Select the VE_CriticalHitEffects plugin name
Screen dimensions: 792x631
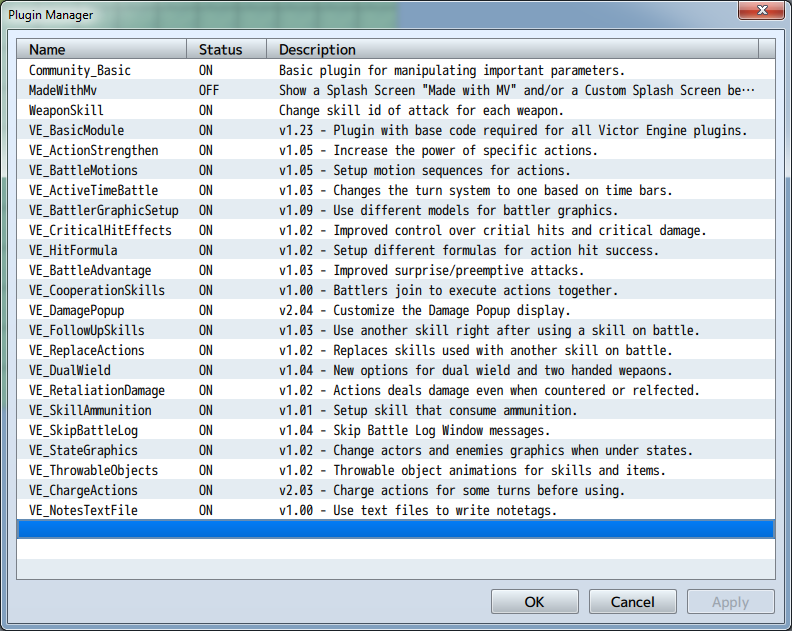coord(100,230)
